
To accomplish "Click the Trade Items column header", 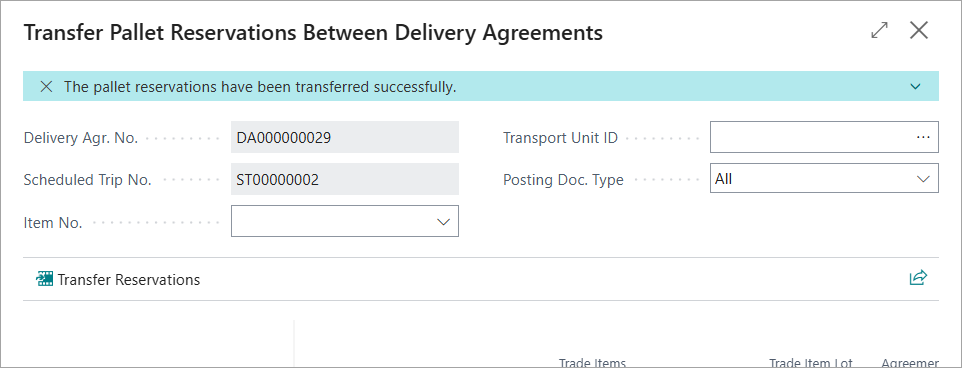I will pos(592,363).
